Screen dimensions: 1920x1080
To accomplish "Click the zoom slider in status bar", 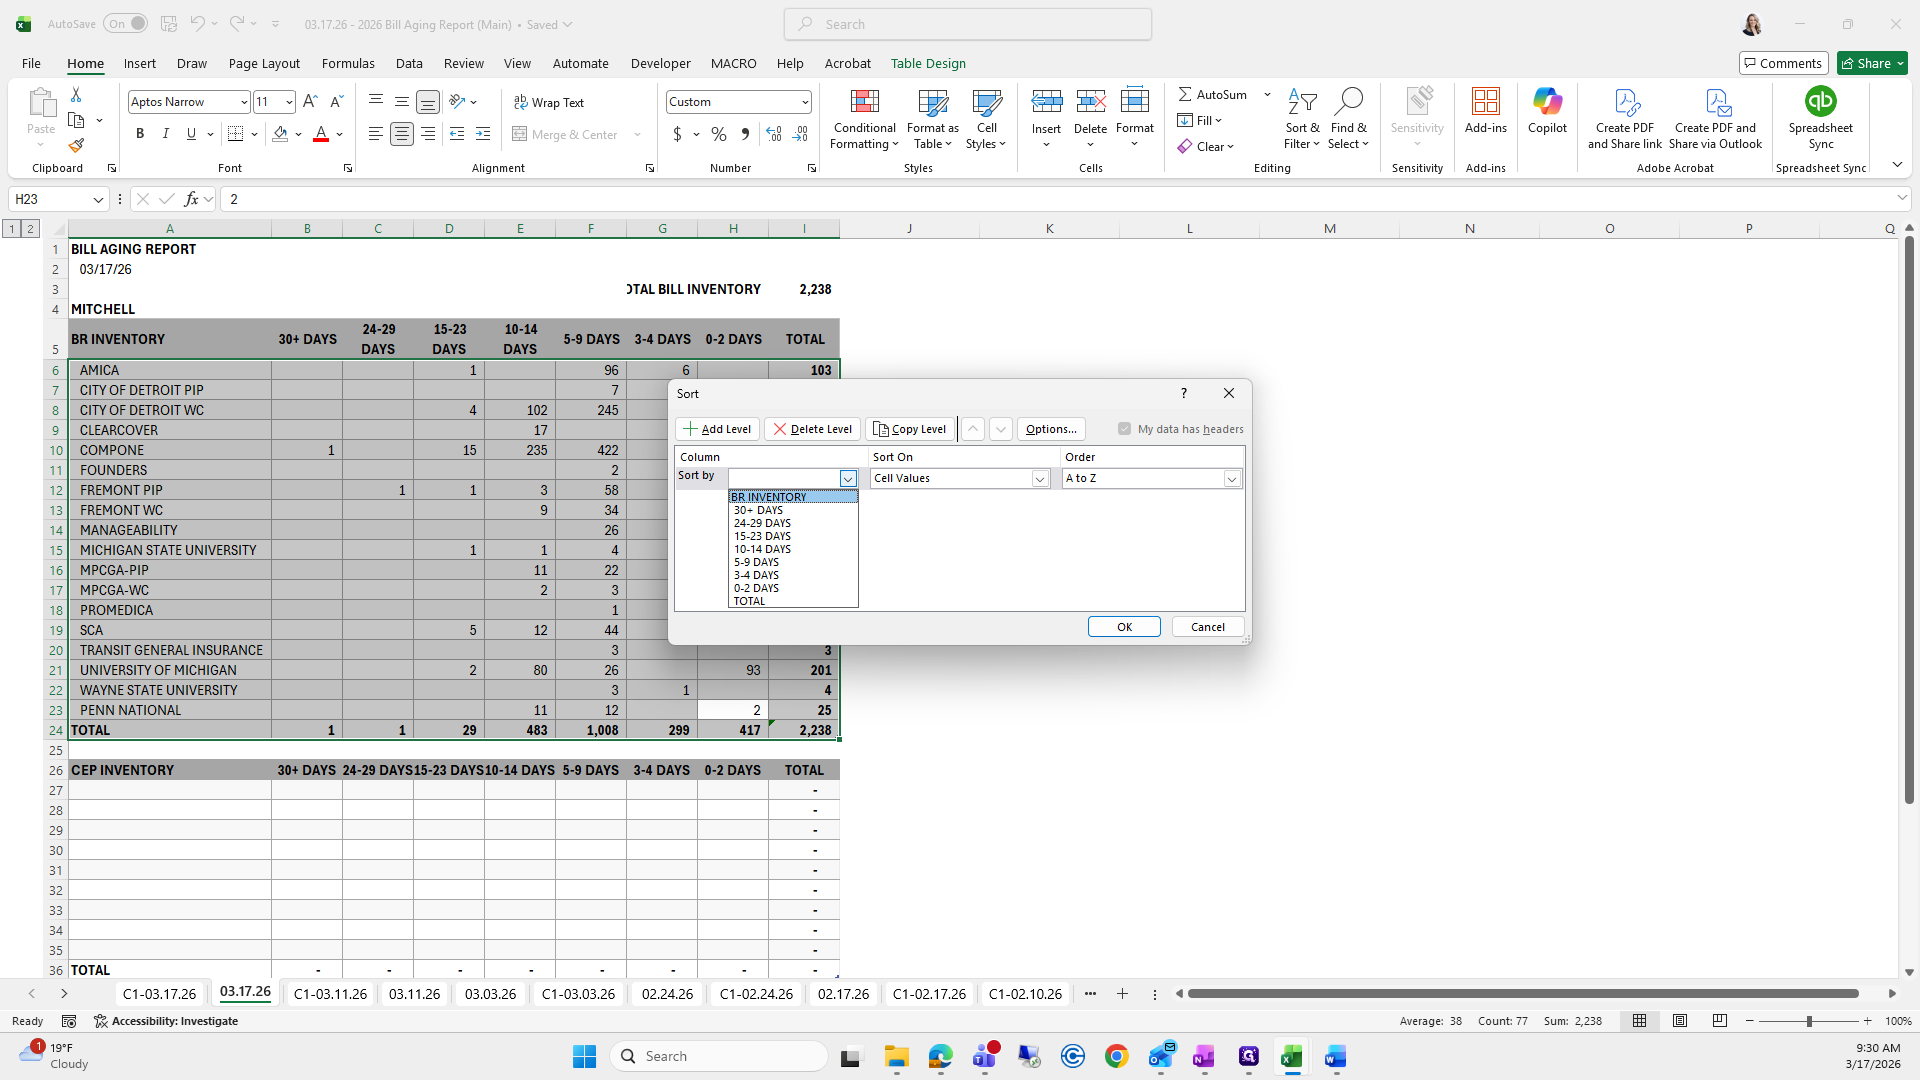I will 1808,1021.
